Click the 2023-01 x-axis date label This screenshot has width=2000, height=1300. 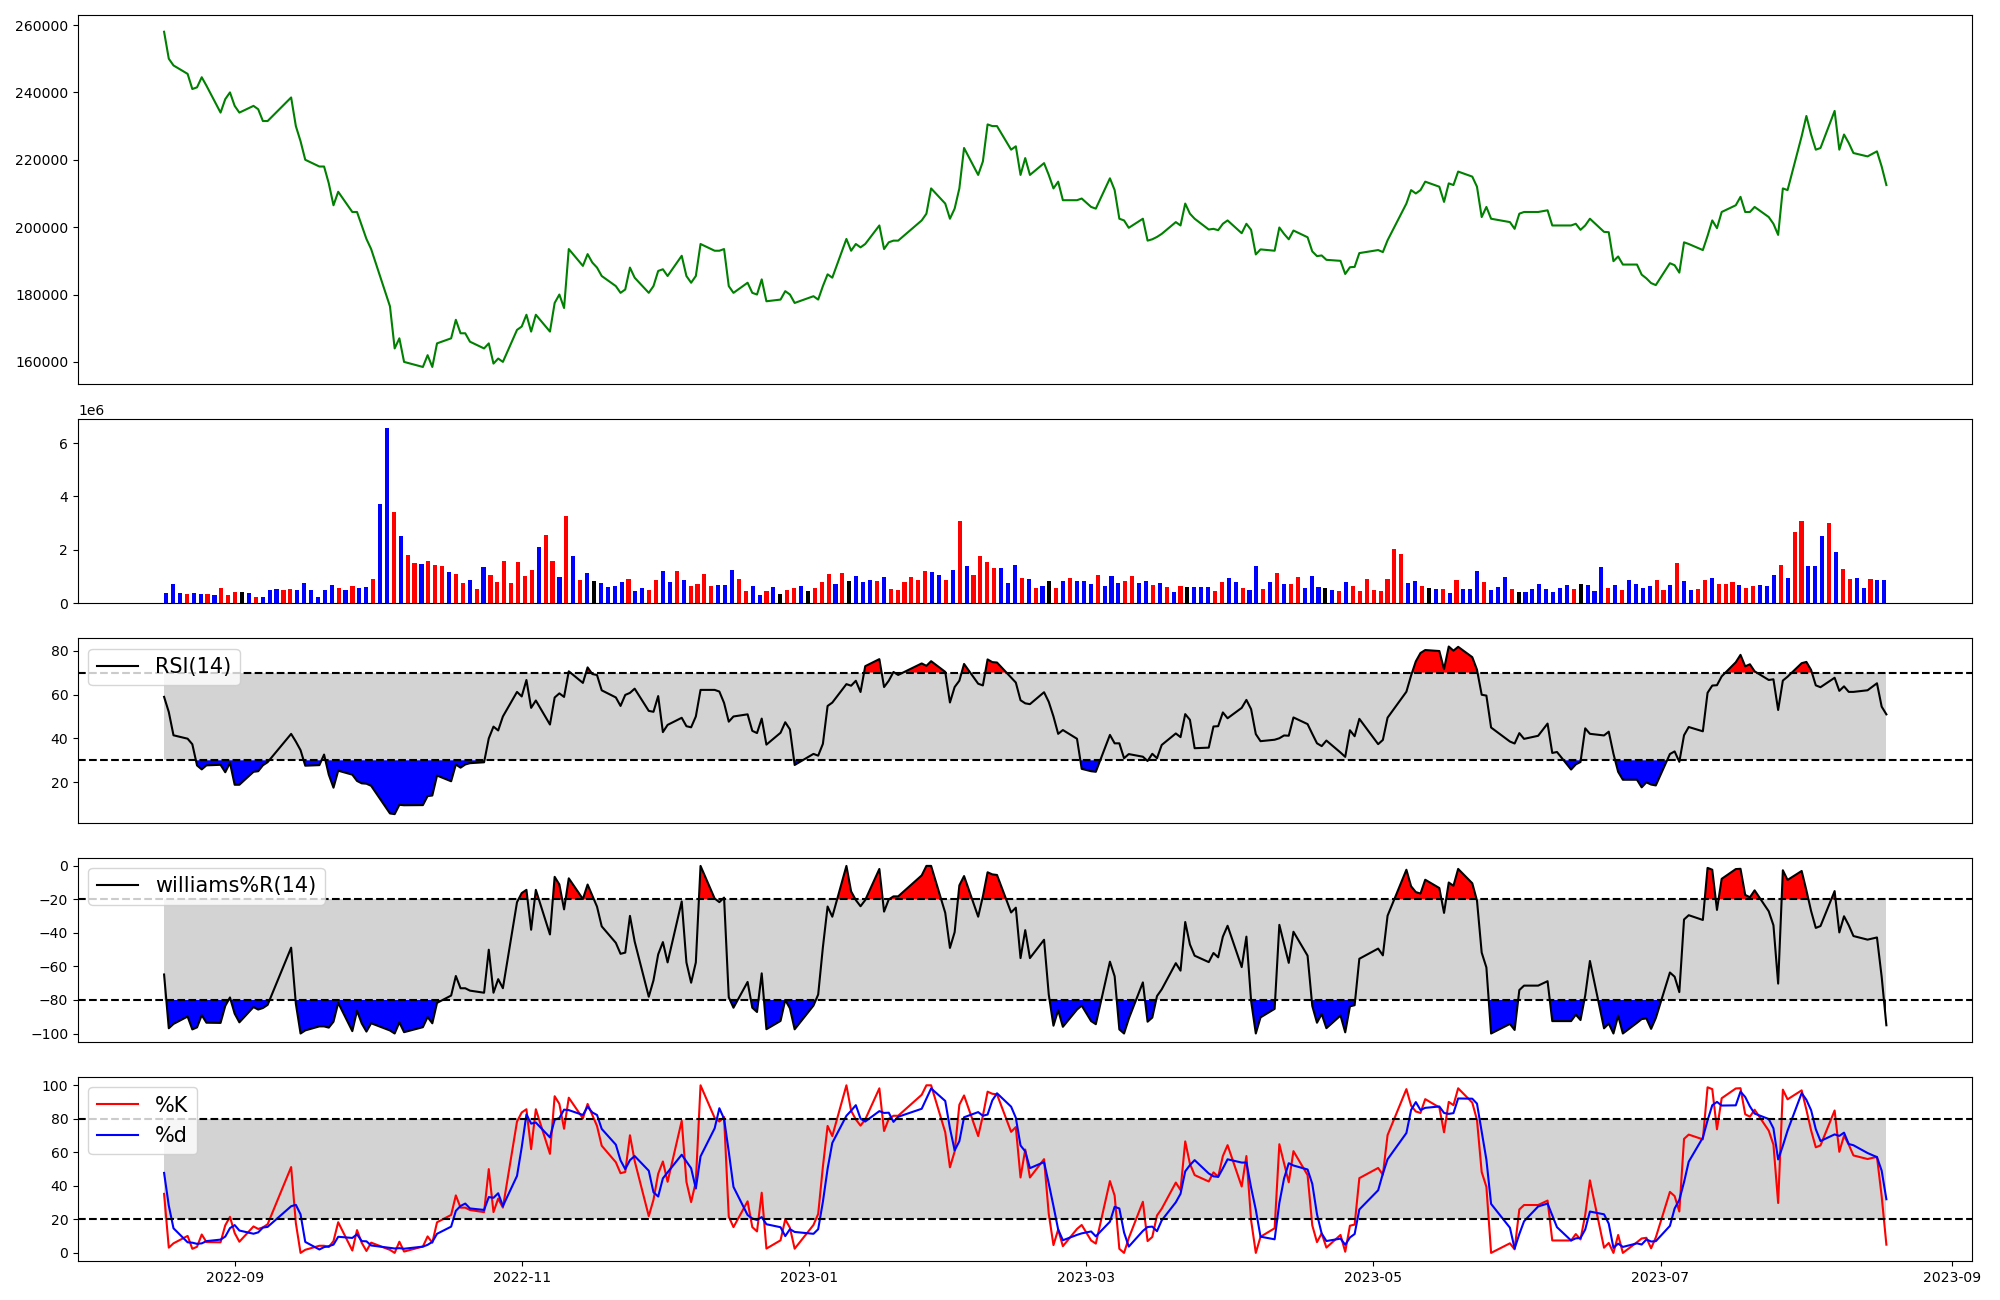pos(809,1277)
